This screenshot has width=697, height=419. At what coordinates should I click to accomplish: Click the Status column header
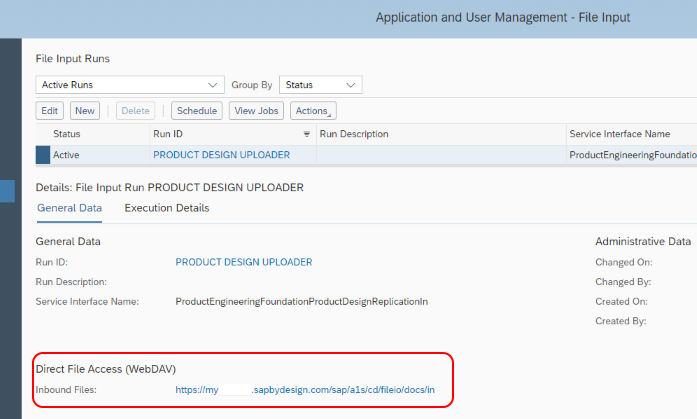[67, 134]
